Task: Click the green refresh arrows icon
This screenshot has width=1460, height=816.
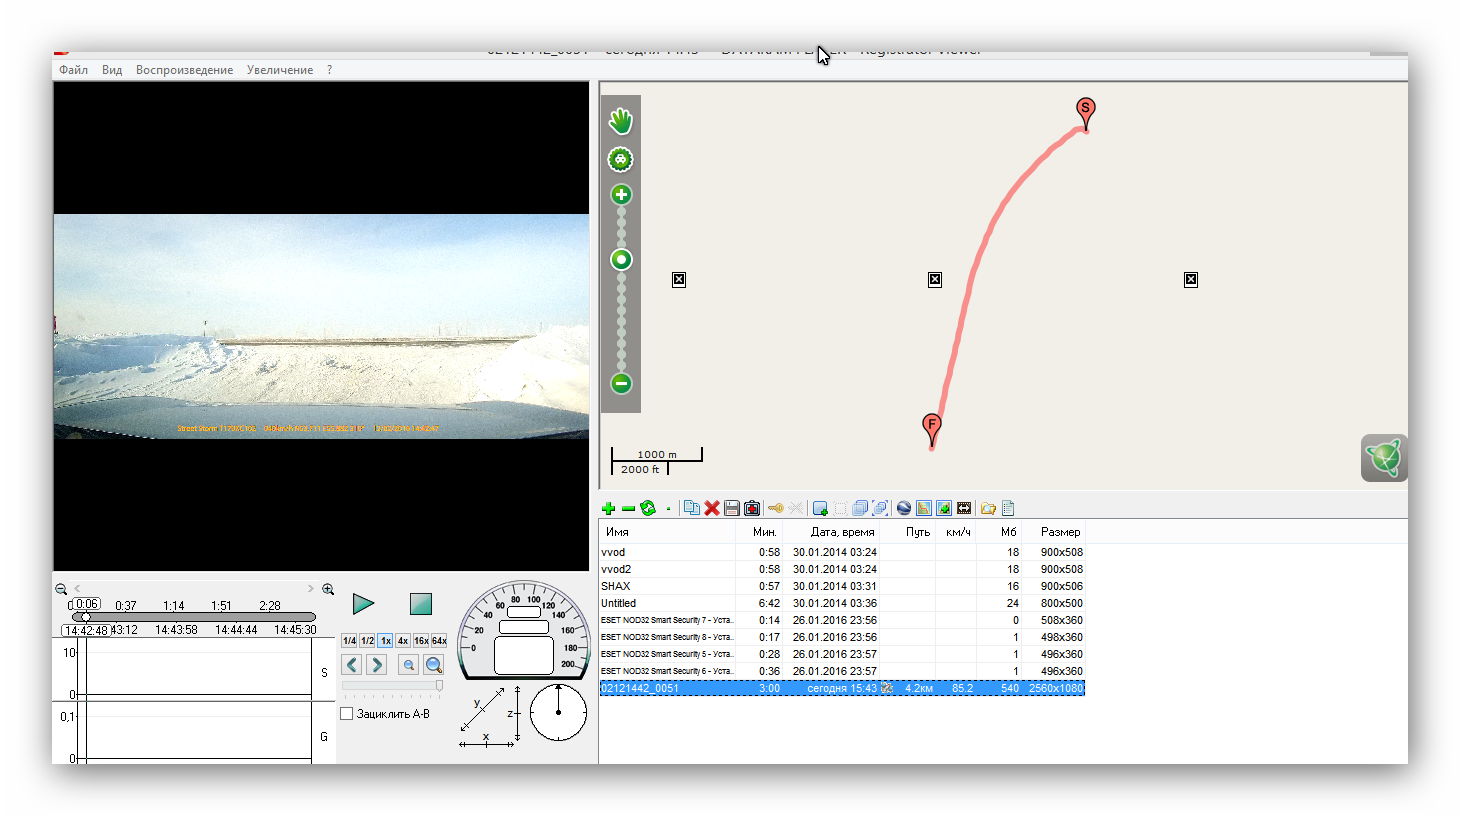Action: (648, 508)
